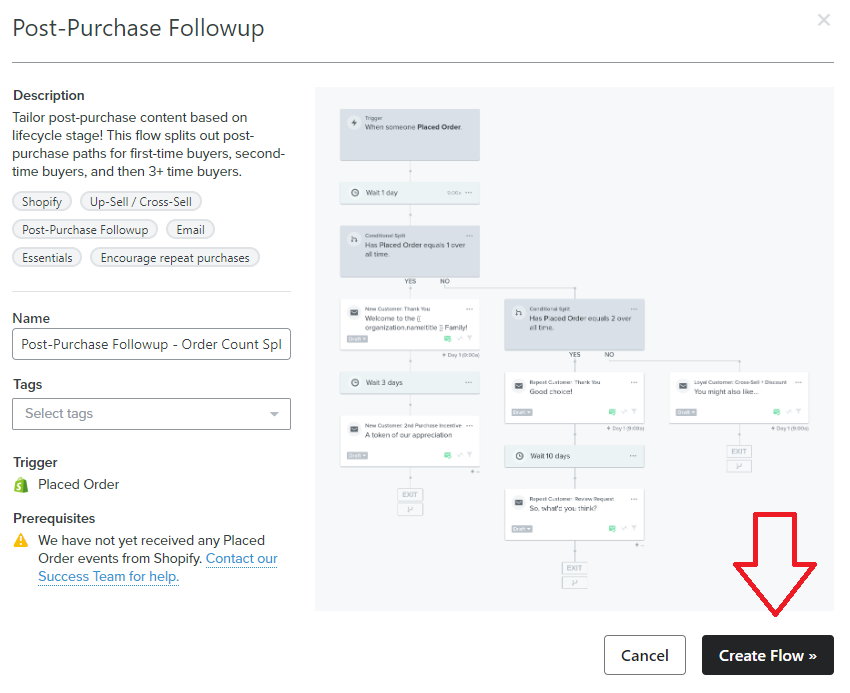Open the Select tags dropdown
Screen dimensions: 850x693
tap(151, 414)
